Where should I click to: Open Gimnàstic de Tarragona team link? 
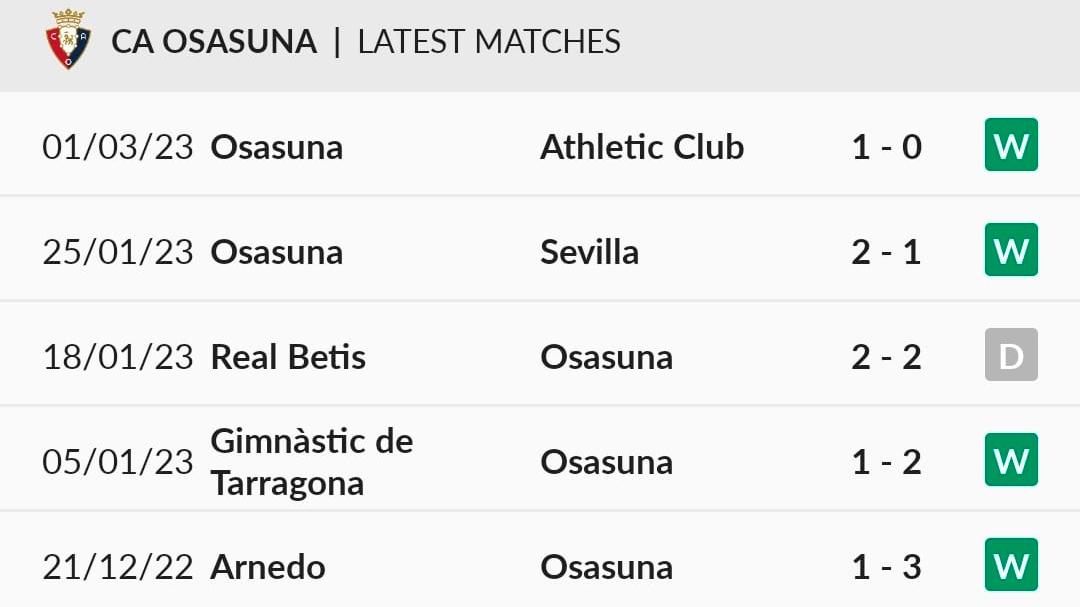click(311, 462)
